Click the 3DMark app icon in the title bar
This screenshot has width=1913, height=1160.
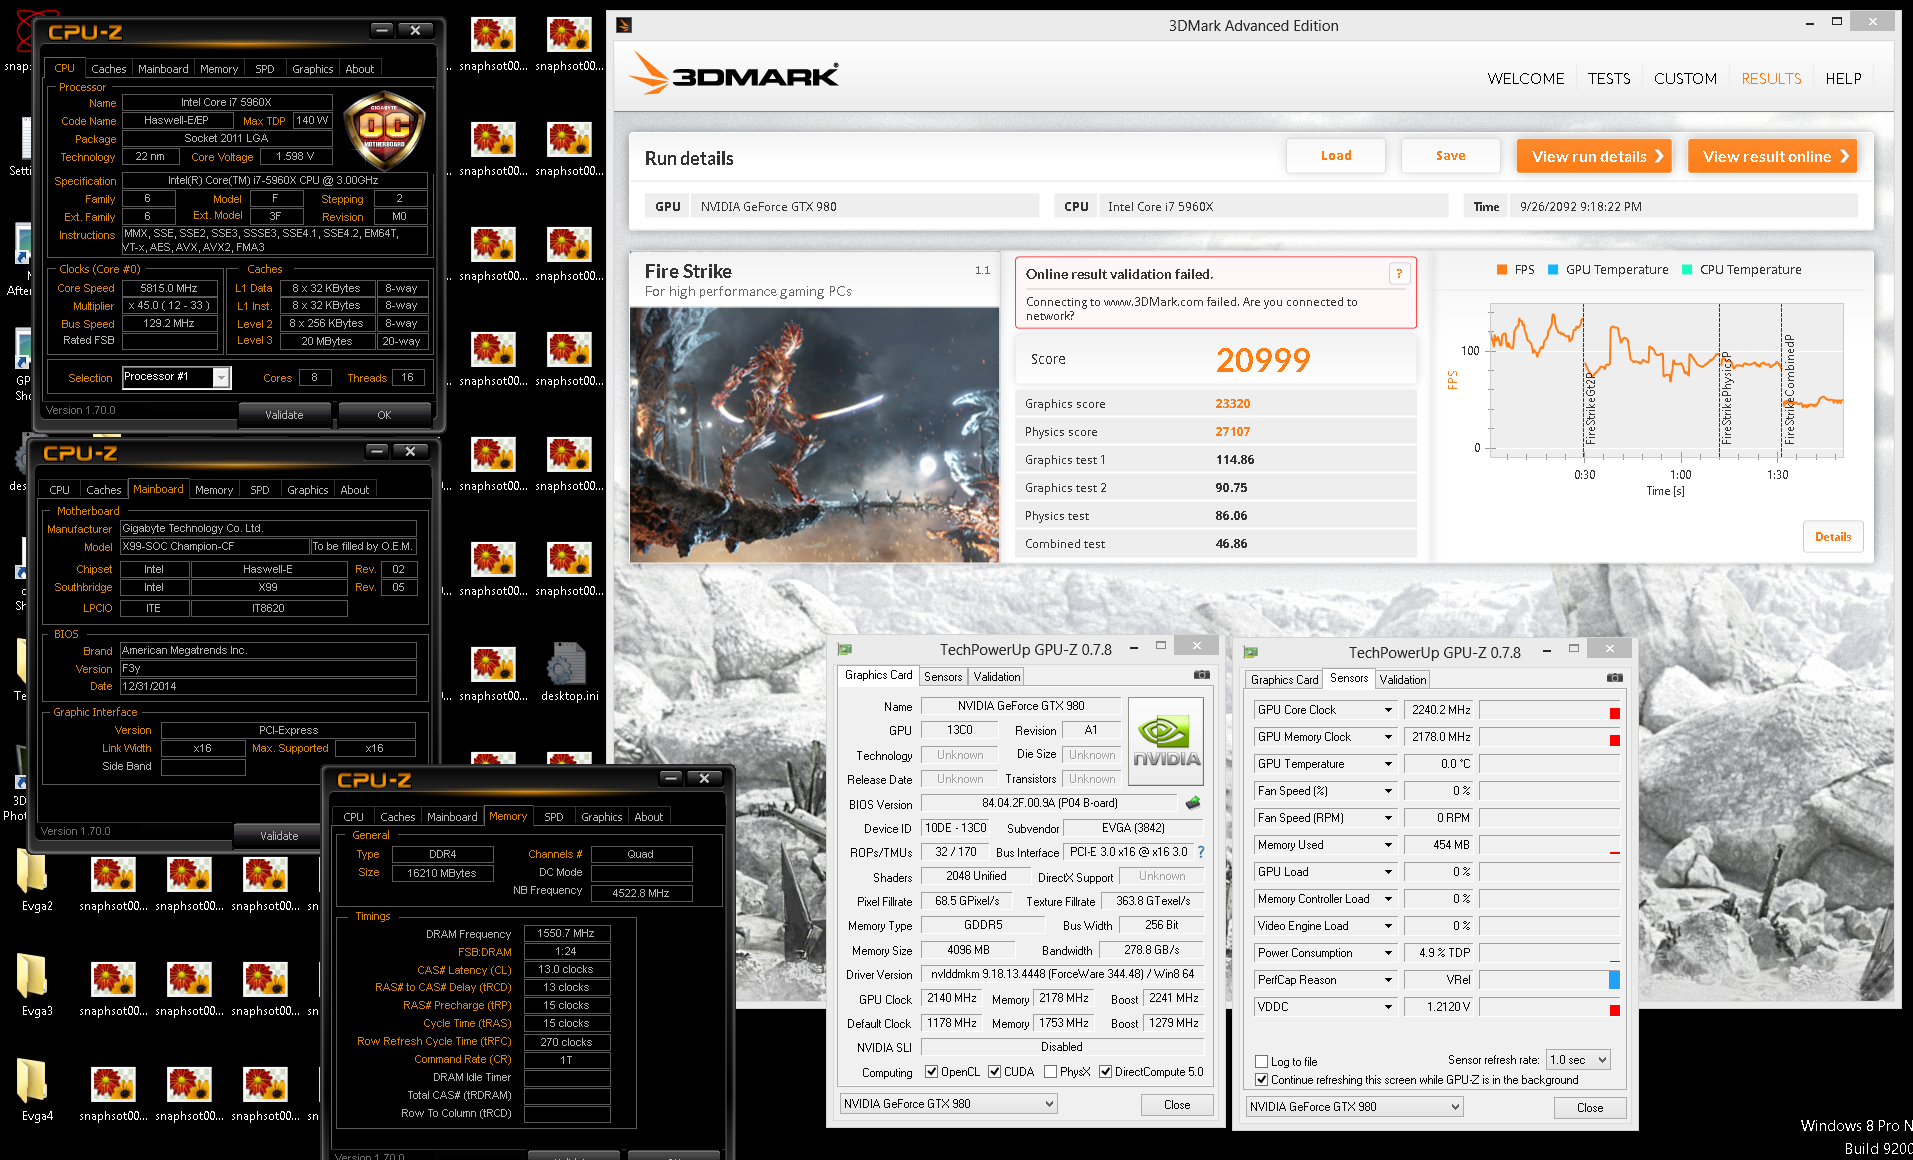tap(623, 25)
